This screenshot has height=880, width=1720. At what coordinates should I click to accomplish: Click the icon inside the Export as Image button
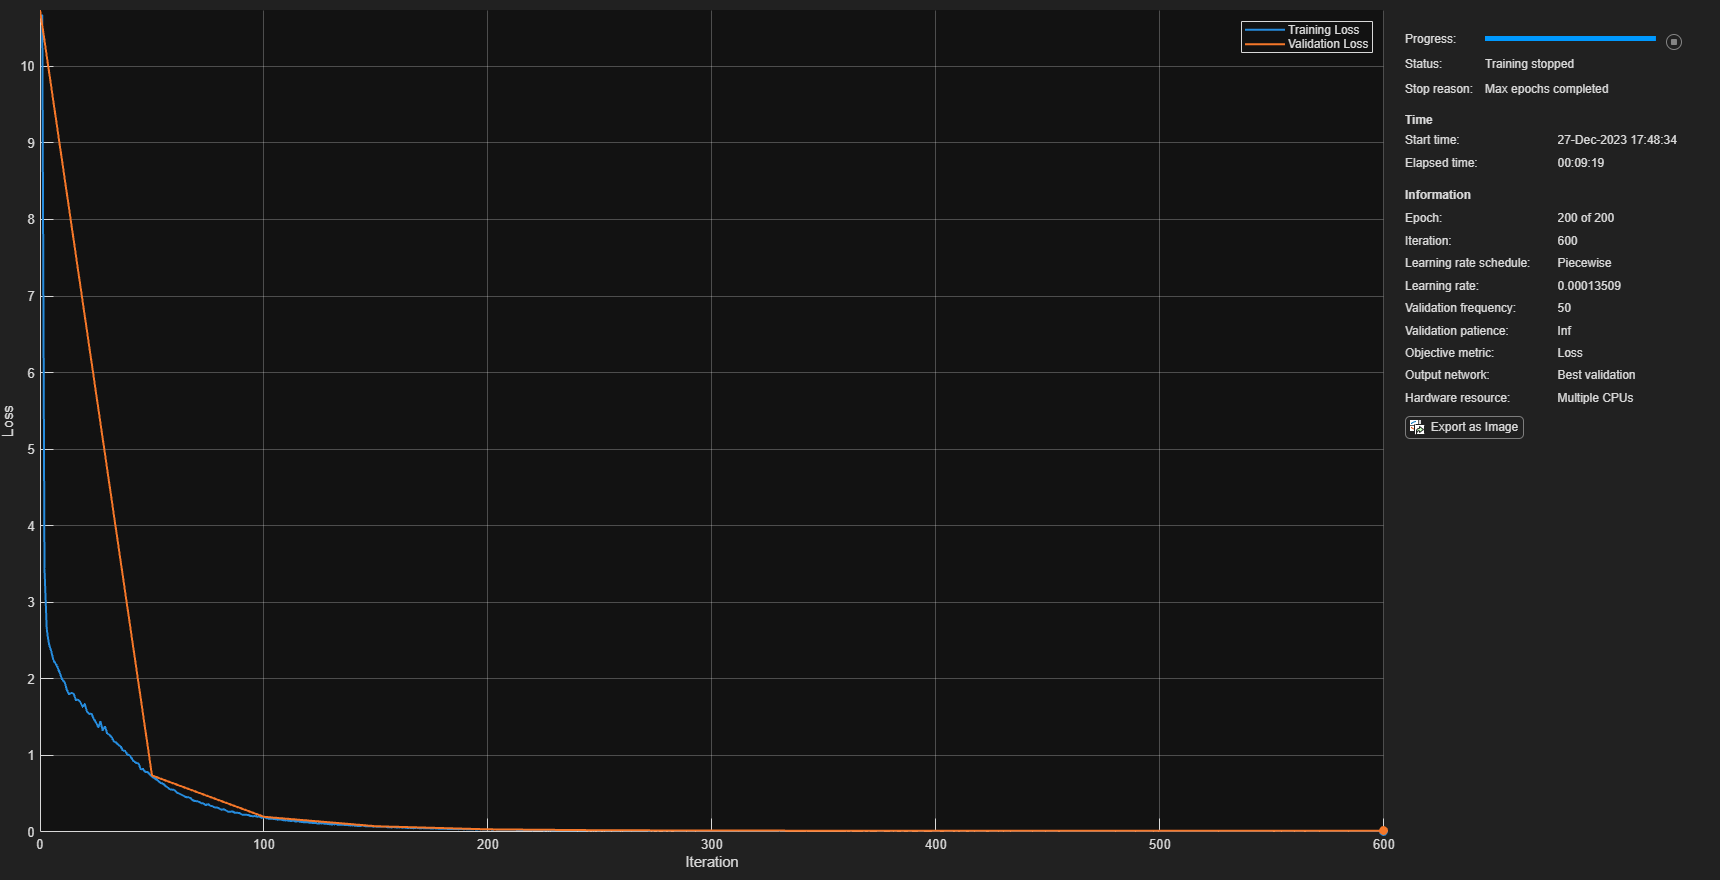pos(1417,427)
